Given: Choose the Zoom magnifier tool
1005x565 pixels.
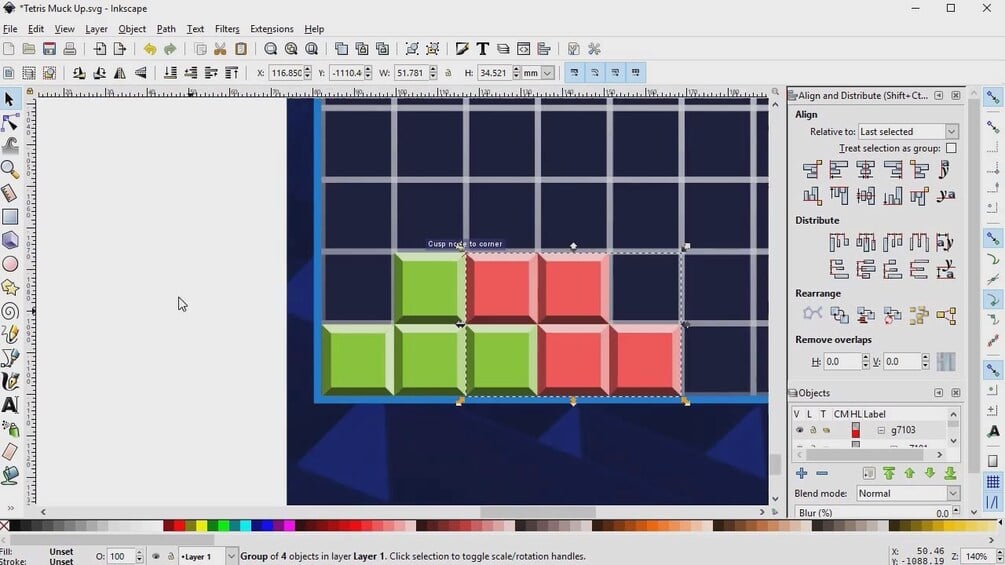Looking at the screenshot, I should pos(10,169).
